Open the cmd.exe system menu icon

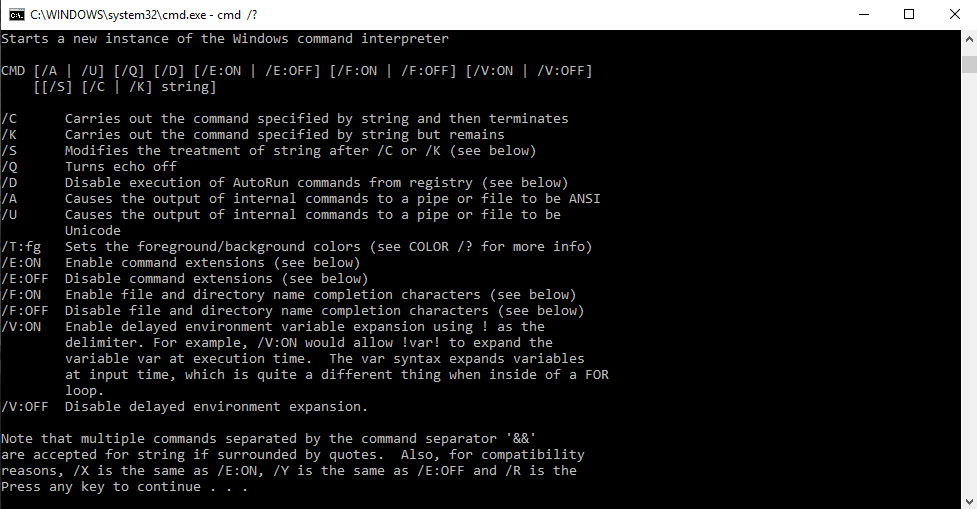16,15
